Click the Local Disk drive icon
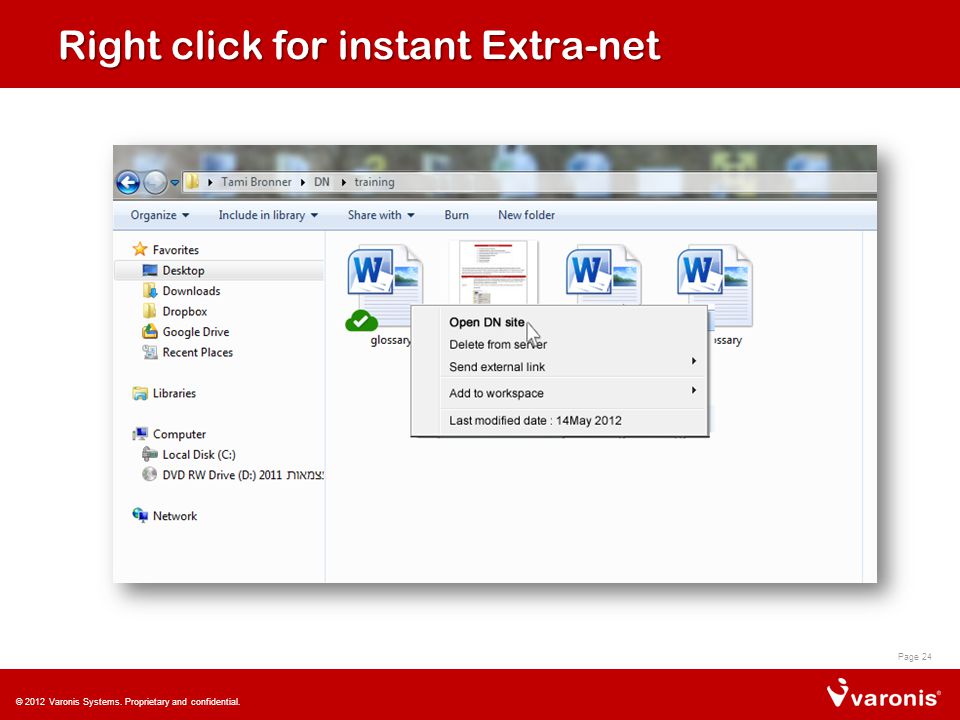 150,454
